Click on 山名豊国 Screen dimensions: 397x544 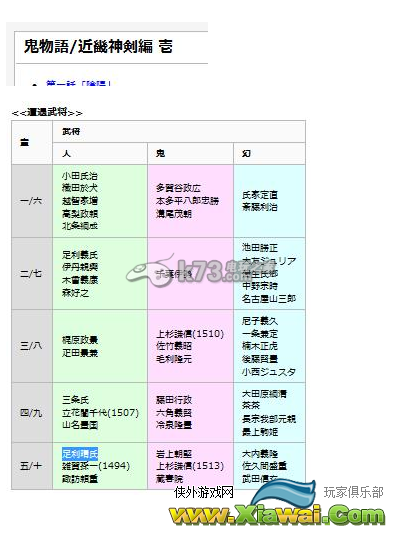(x=80, y=425)
